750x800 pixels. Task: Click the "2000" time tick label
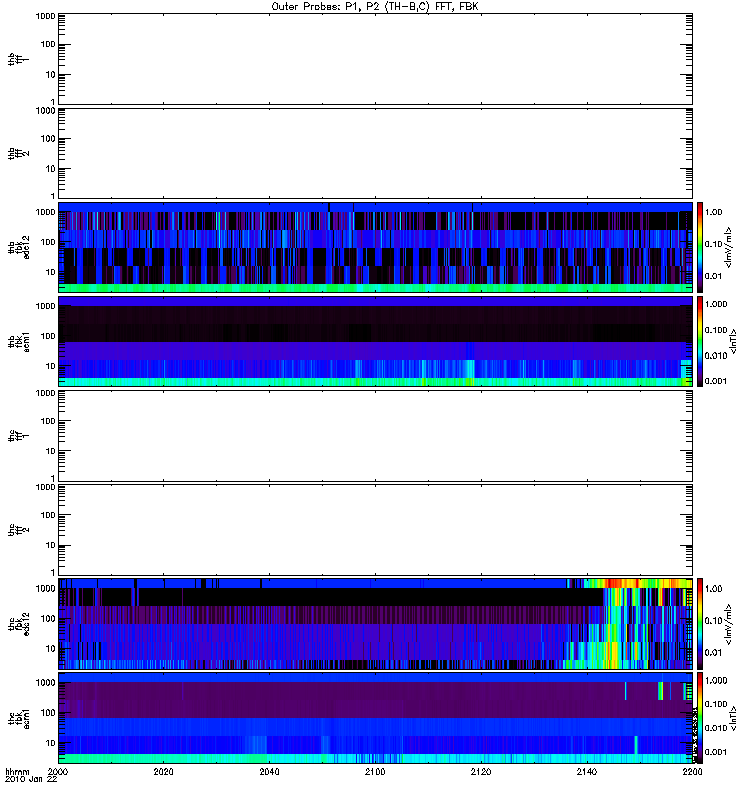click(x=58, y=772)
